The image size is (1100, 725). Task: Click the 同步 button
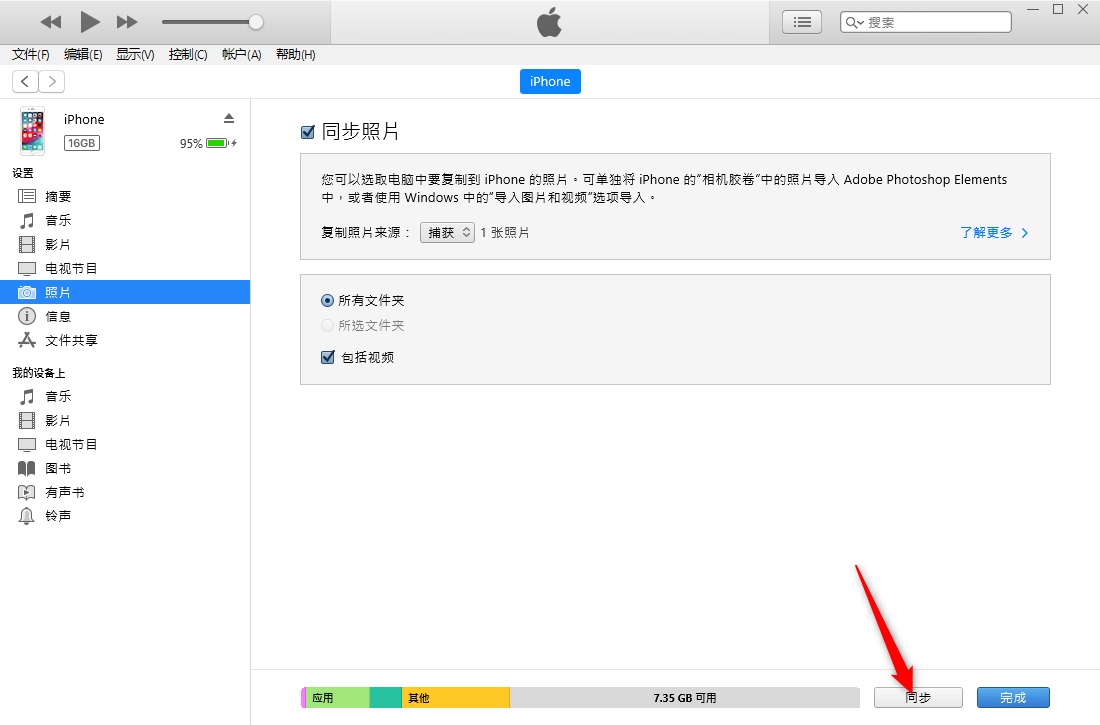(x=918, y=698)
